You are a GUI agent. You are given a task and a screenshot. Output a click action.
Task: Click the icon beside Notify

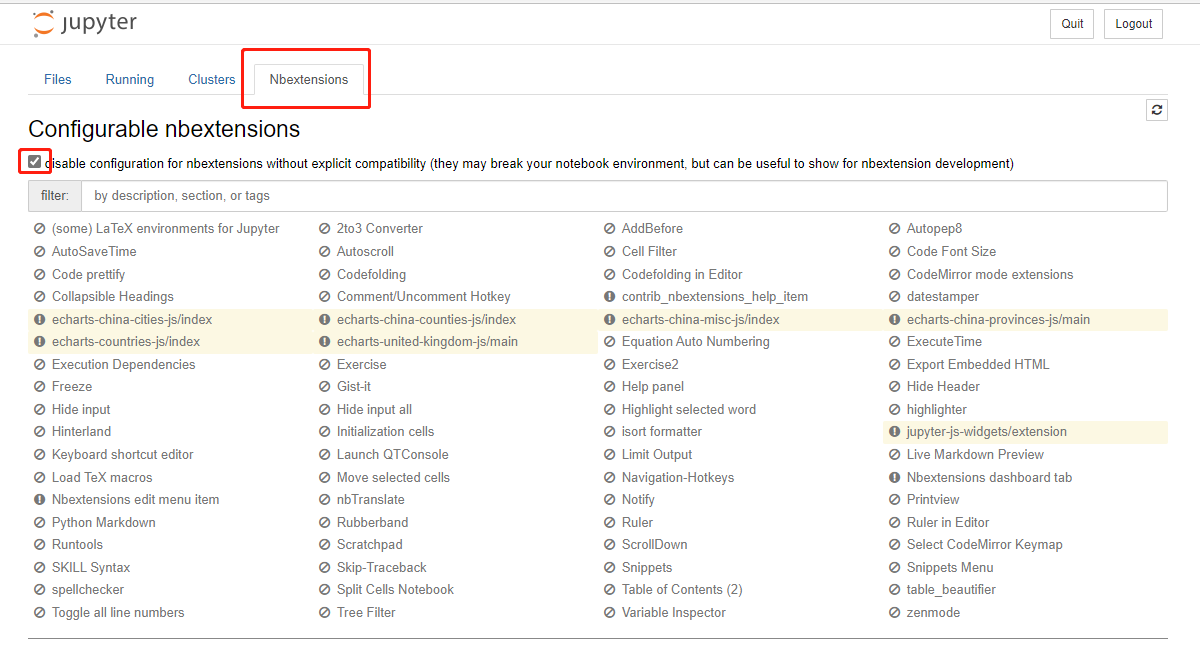point(610,500)
